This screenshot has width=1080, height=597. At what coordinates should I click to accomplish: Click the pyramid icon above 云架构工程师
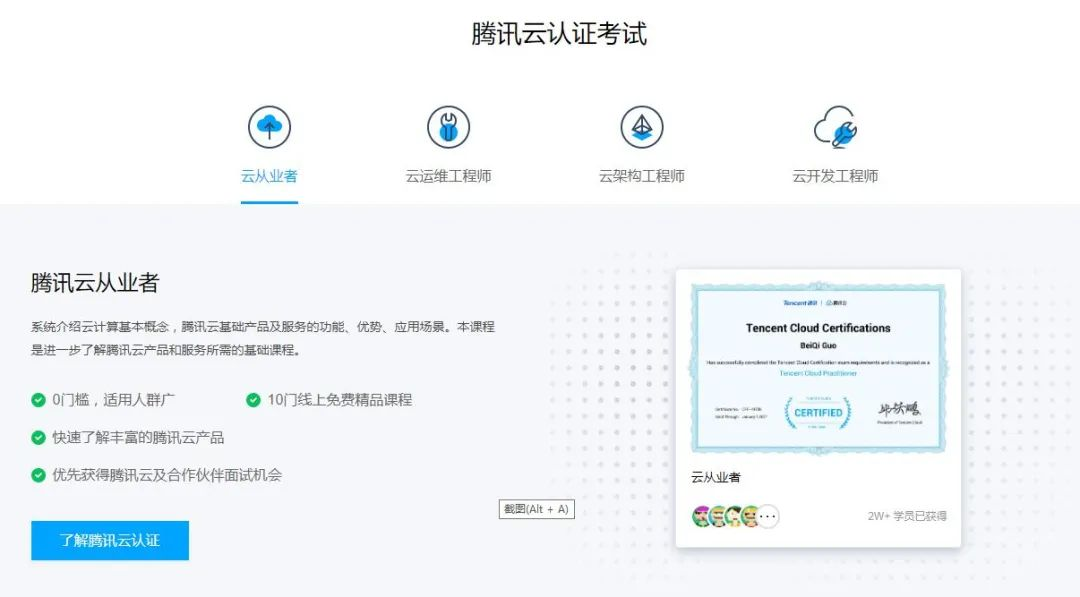642,127
